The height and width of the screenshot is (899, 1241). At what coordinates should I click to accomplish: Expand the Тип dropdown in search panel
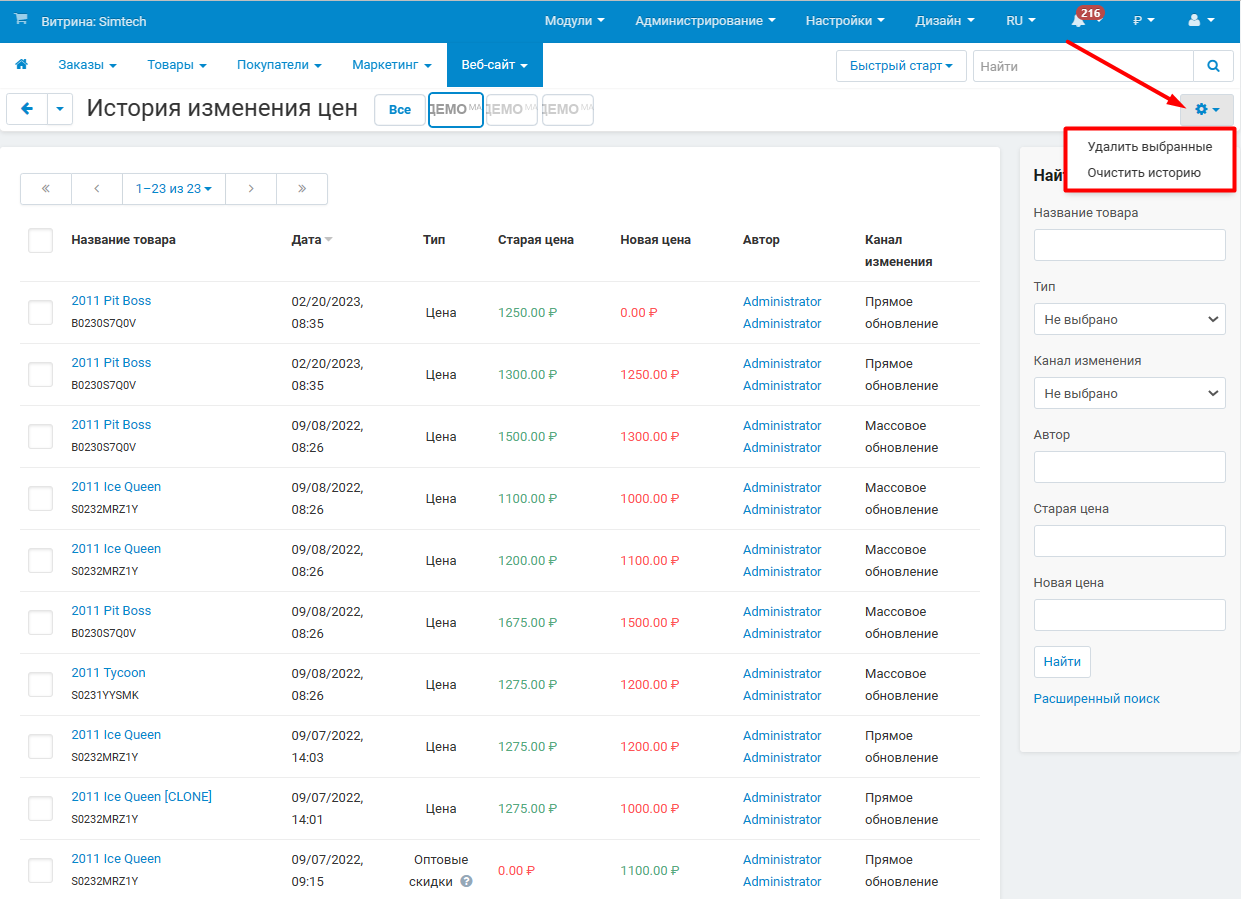[1129, 319]
